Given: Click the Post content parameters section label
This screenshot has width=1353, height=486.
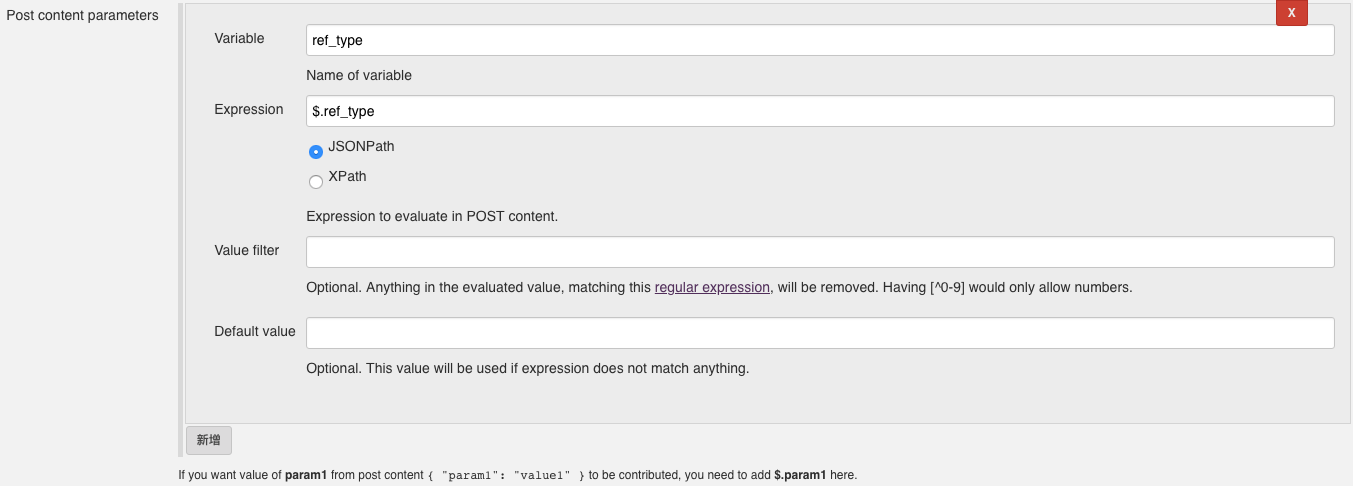Looking at the screenshot, I should (x=83, y=15).
